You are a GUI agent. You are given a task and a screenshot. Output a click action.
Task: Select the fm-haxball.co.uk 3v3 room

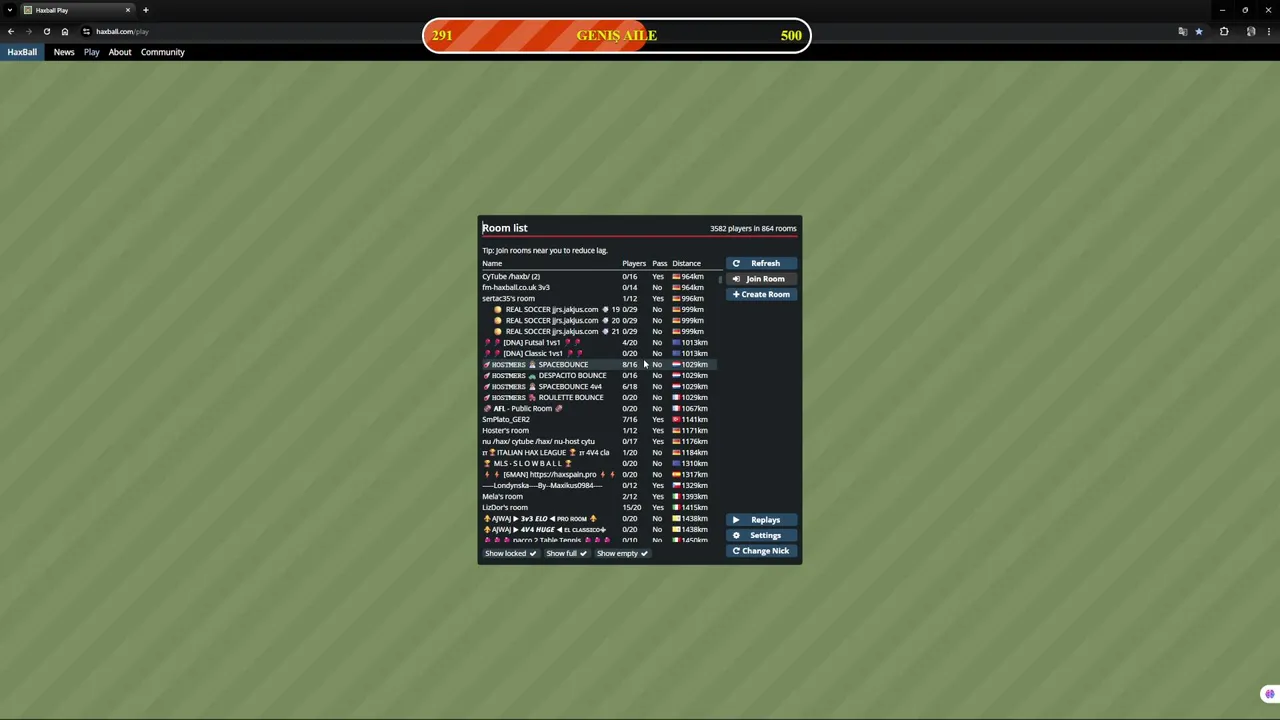click(x=598, y=287)
